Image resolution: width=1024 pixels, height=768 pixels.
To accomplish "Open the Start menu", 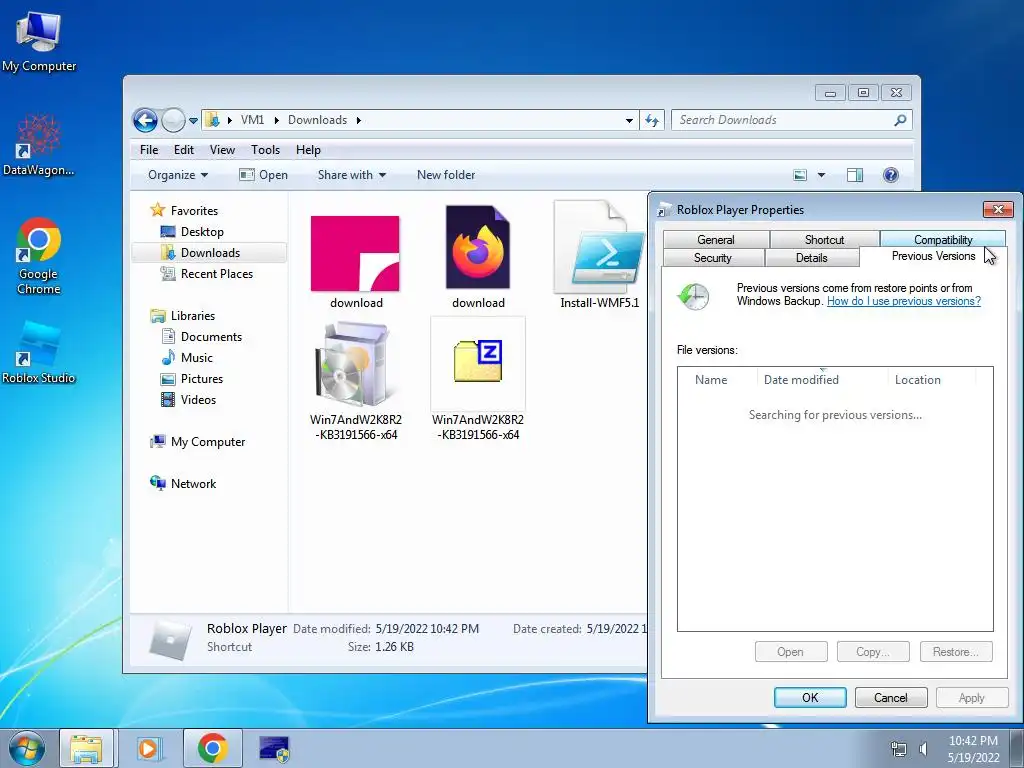I will tap(26, 748).
